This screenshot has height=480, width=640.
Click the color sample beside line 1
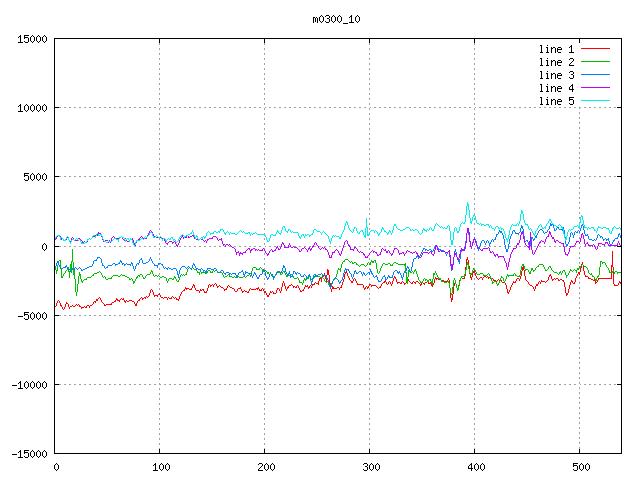click(595, 49)
